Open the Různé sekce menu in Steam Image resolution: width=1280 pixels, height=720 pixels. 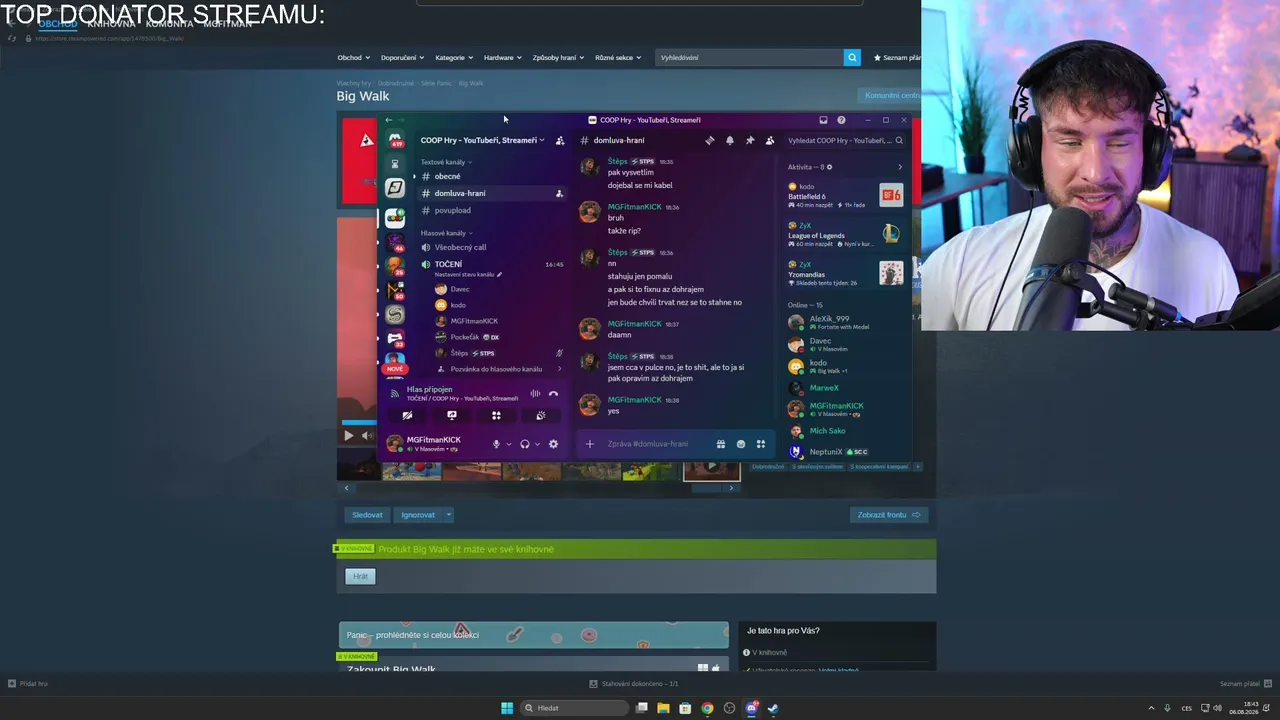[x=618, y=57]
